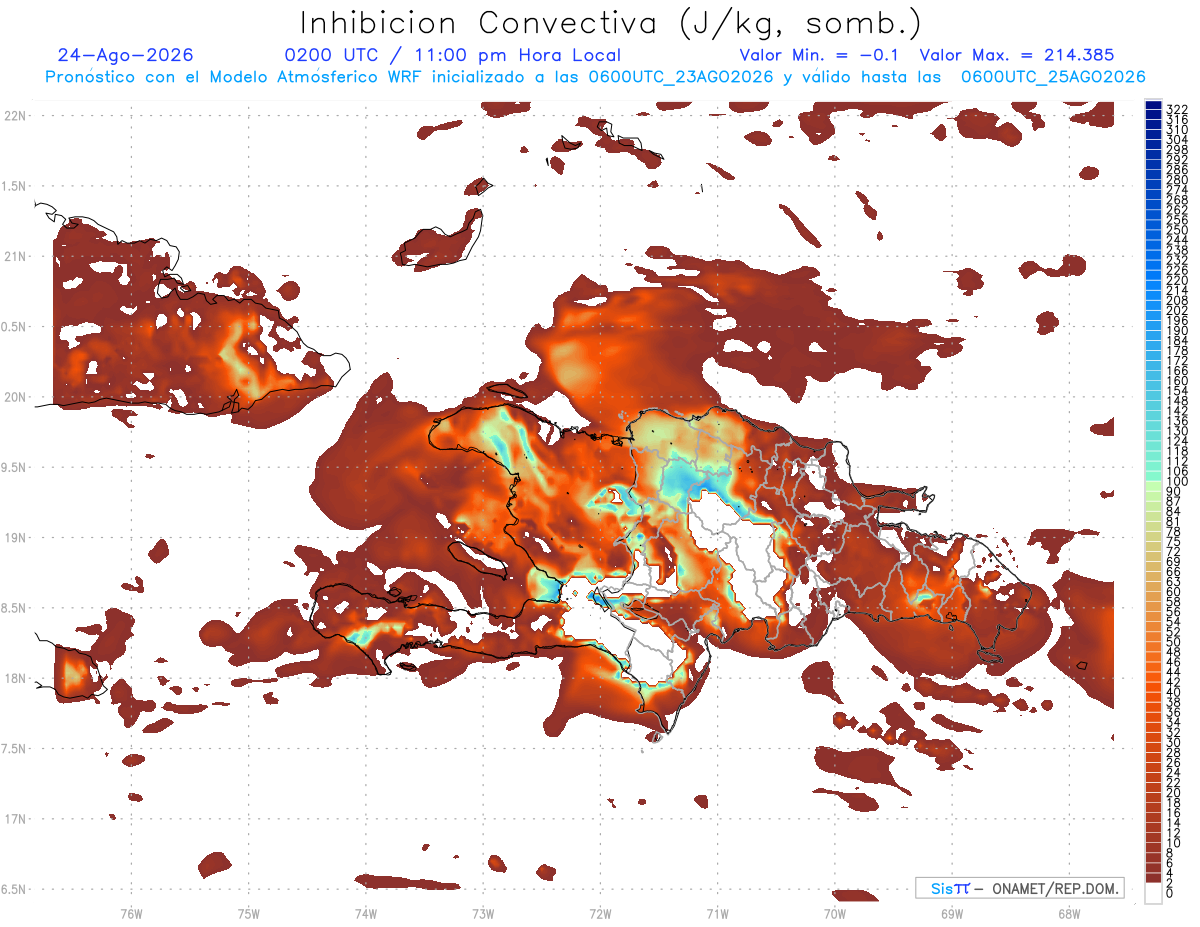1200x927 pixels.
Task: Click the "SisTT - ONAMET/REP.DOM." credit box
Action: tap(1019, 888)
